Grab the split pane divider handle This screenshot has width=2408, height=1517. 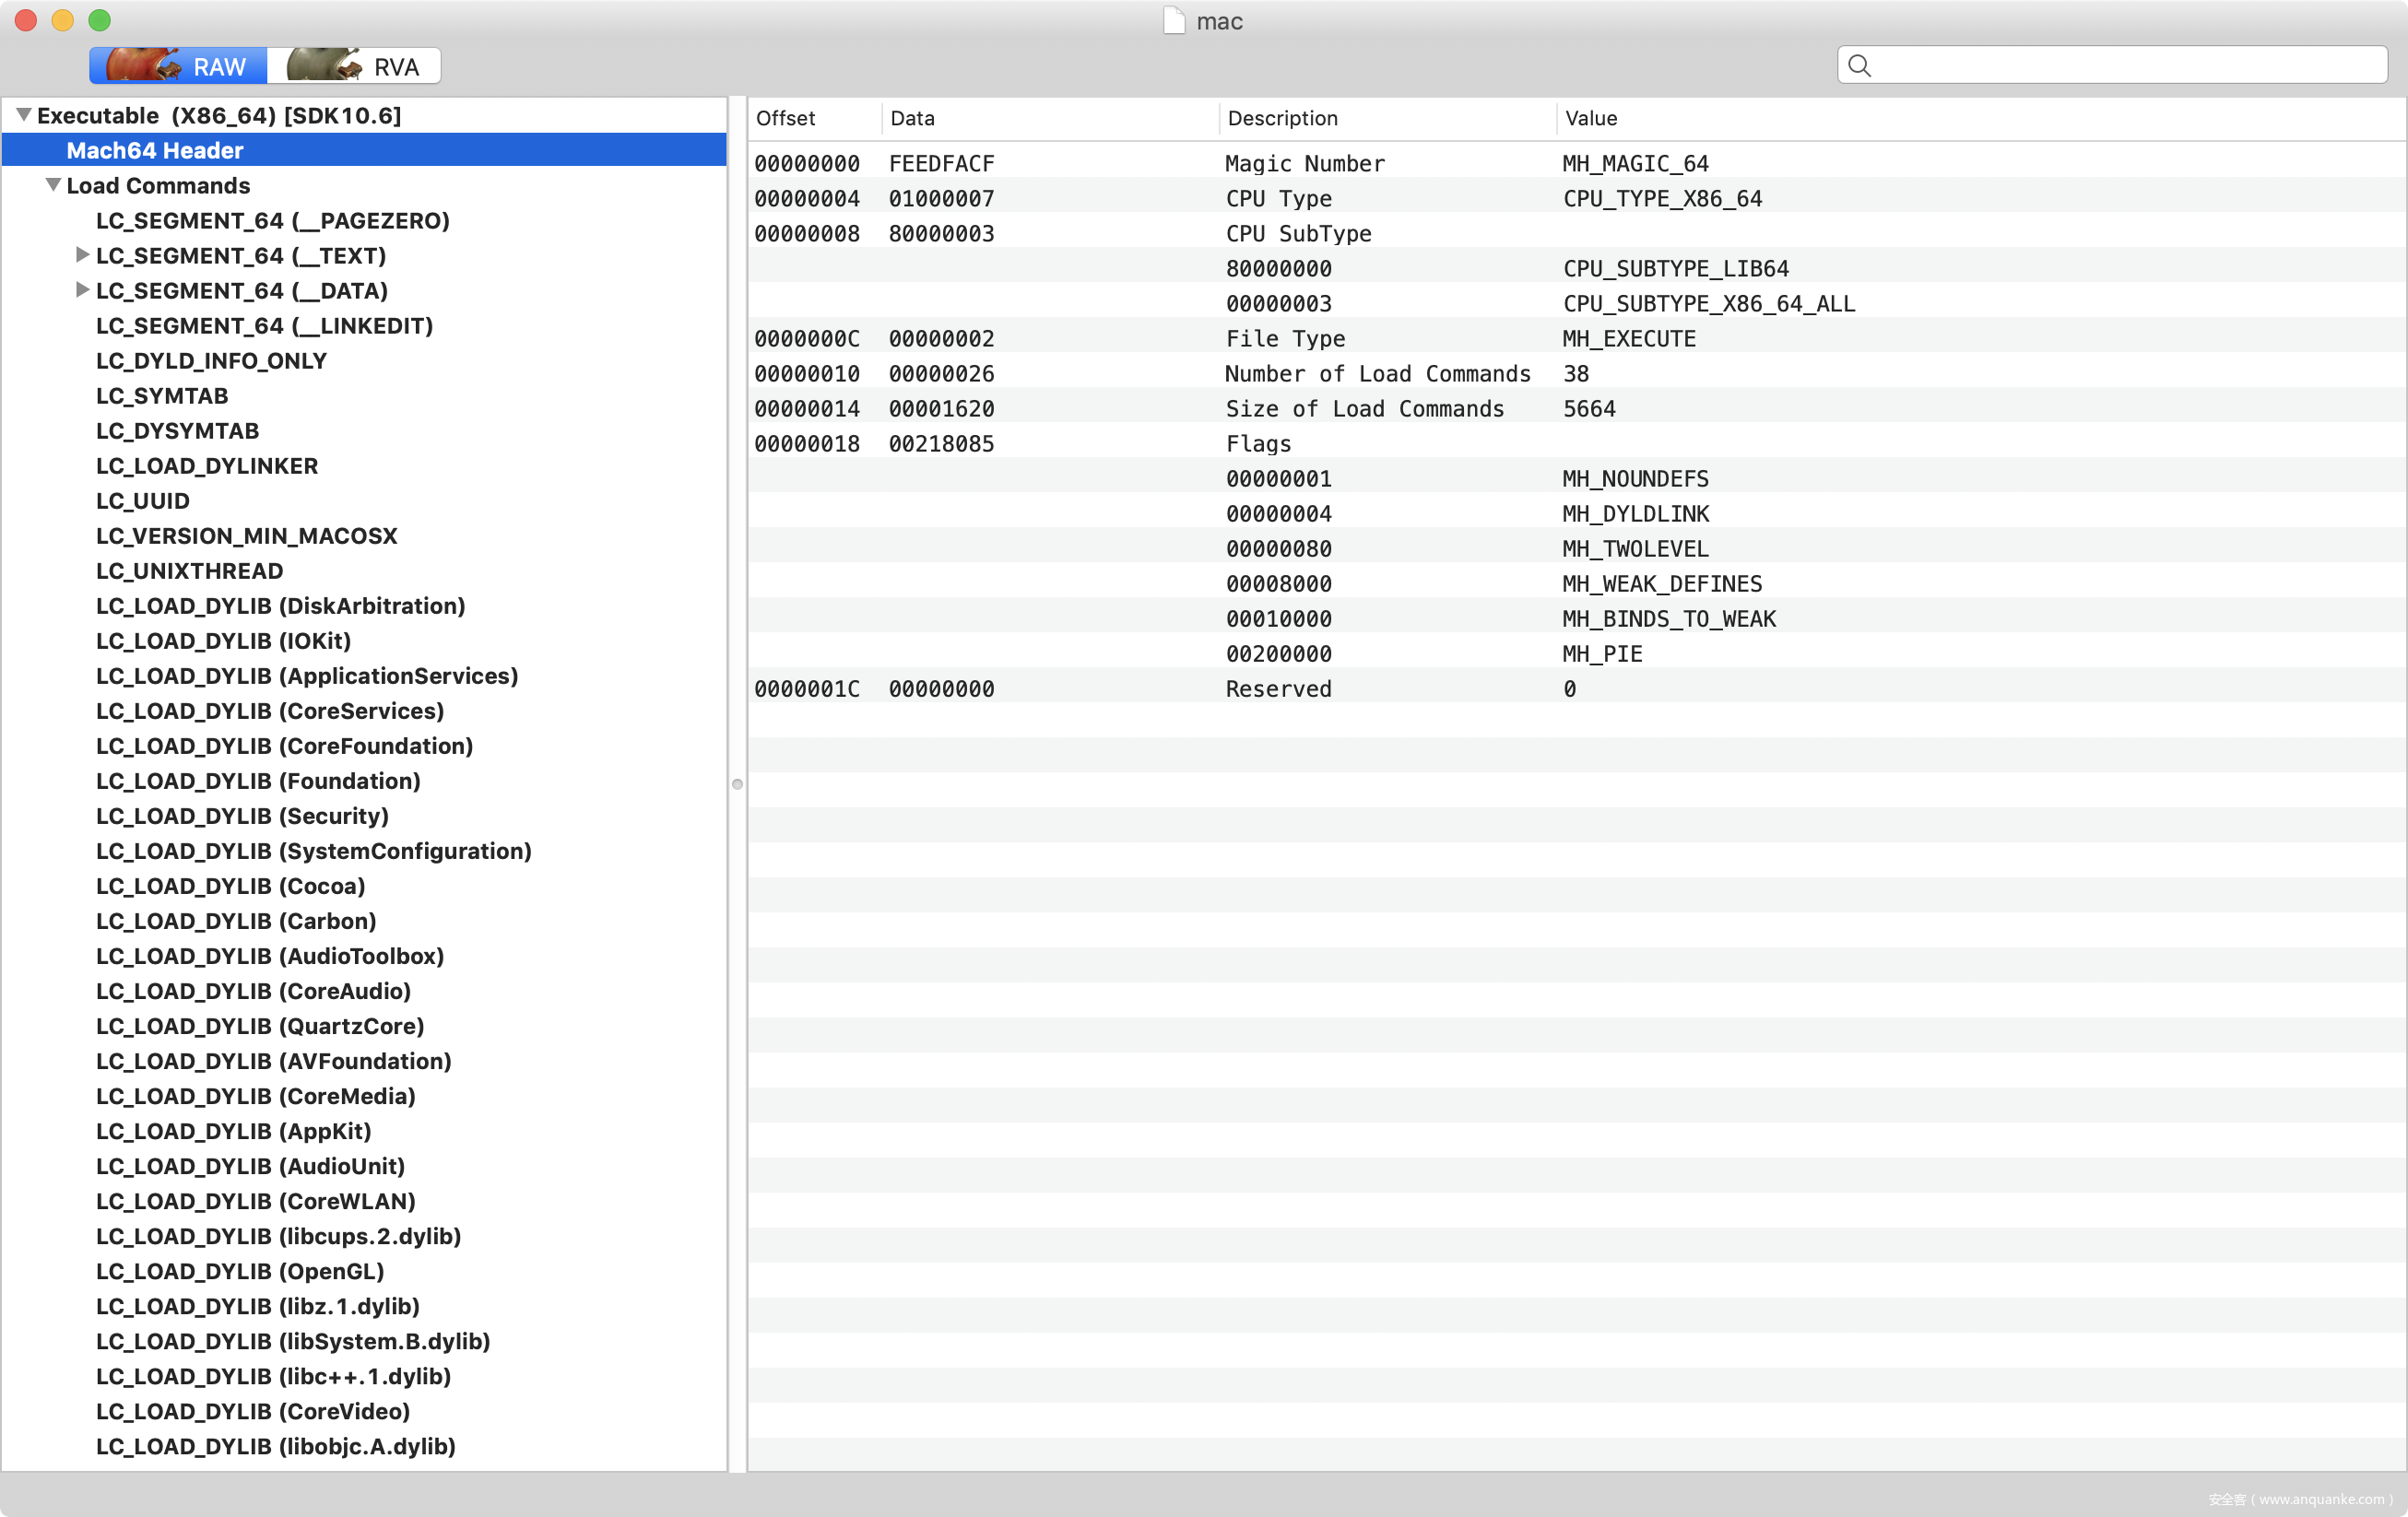coord(737,784)
